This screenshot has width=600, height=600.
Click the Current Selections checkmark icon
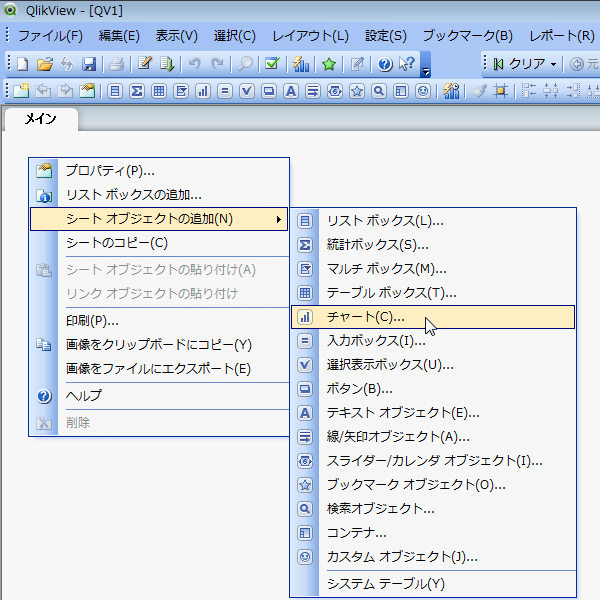click(272, 64)
